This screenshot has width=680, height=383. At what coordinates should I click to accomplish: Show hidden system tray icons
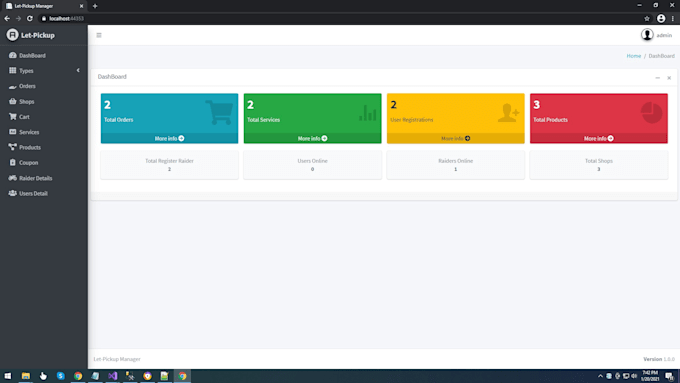pyautogui.click(x=600, y=376)
